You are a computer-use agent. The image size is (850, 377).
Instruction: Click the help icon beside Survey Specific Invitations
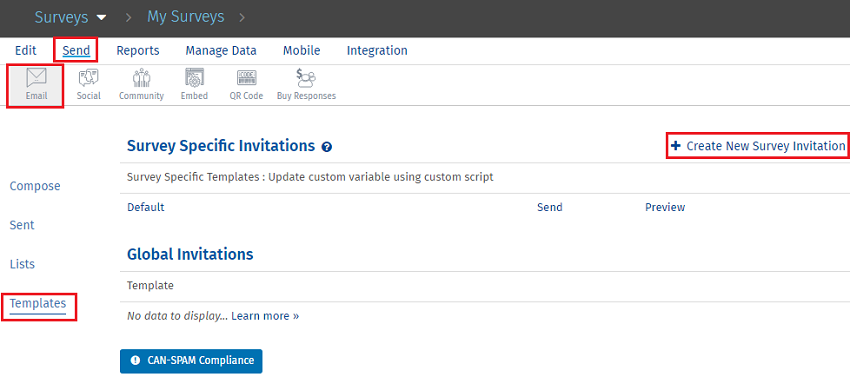tap(326, 146)
